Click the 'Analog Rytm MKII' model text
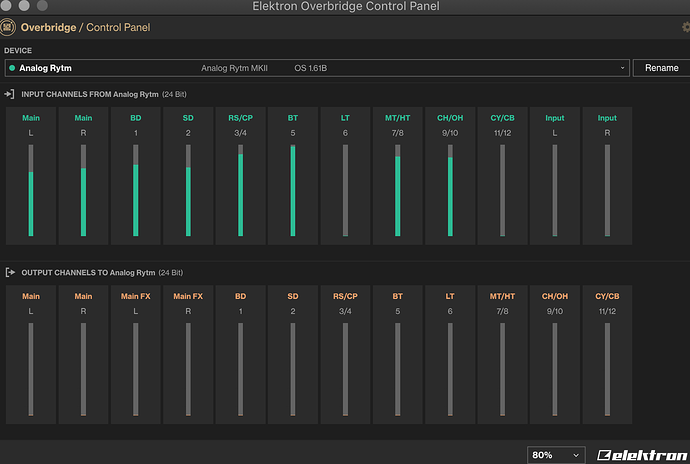The image size is (690, 464). [x=234, y=68]
